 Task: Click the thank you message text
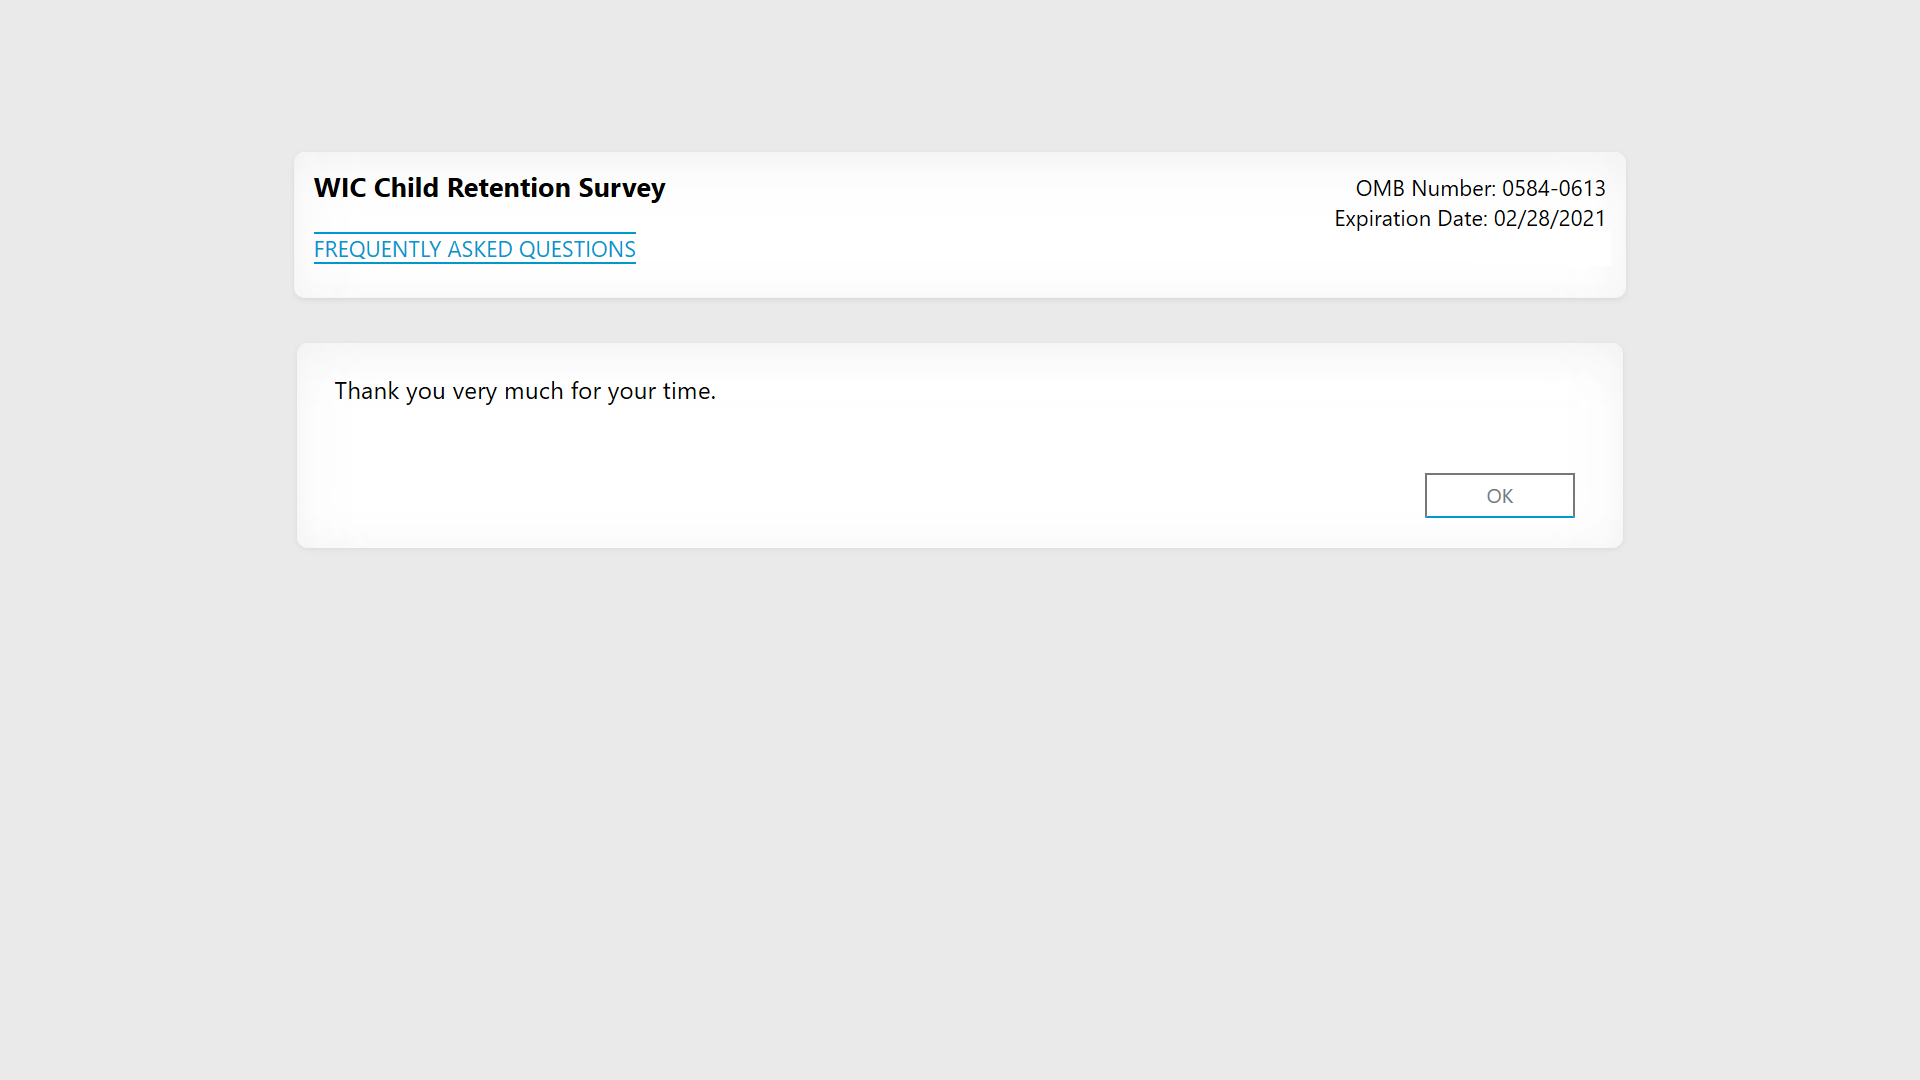coord(525,391)
